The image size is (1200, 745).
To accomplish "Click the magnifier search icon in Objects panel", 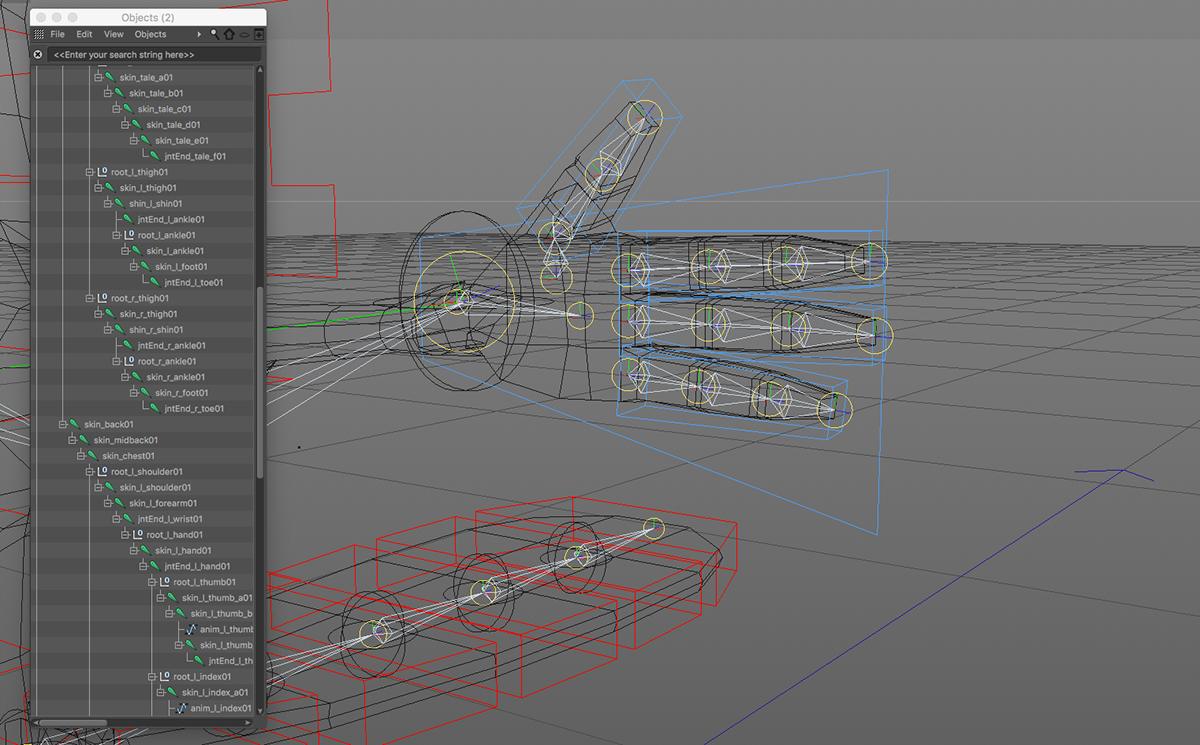I will point(214,34).
